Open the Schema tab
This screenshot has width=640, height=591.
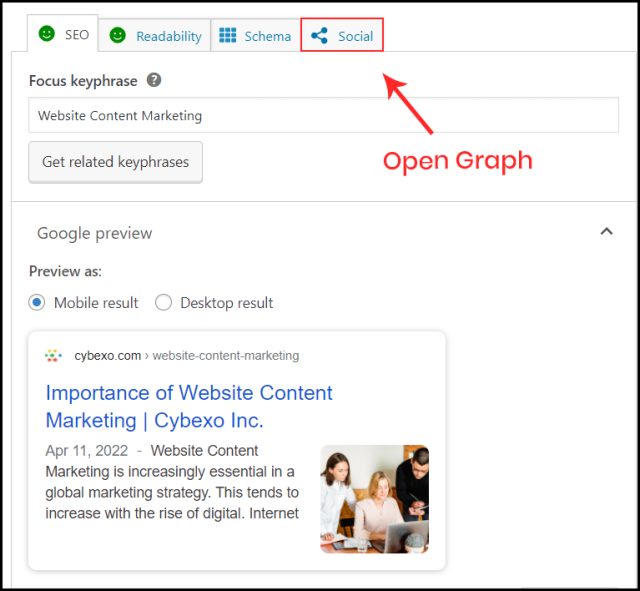point(255,36)
